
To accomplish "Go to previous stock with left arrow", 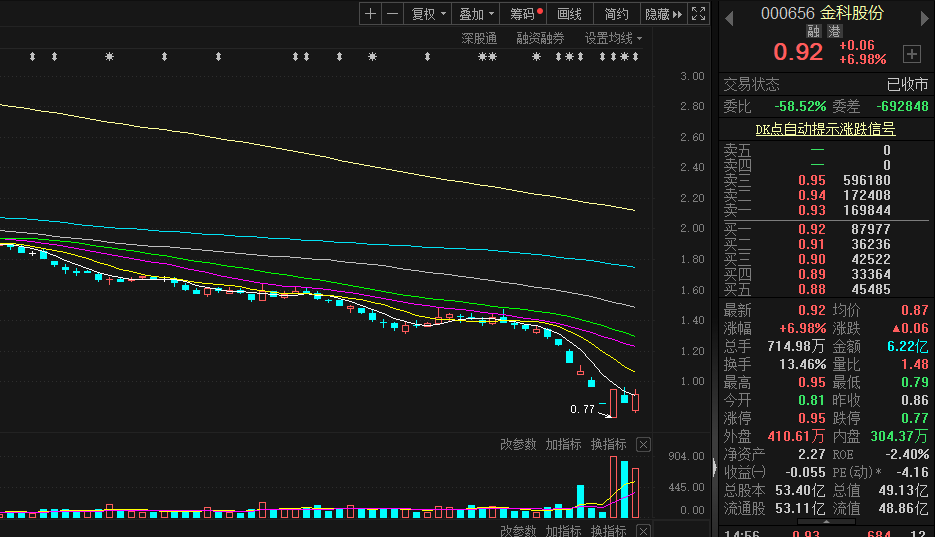I will 729,15.
